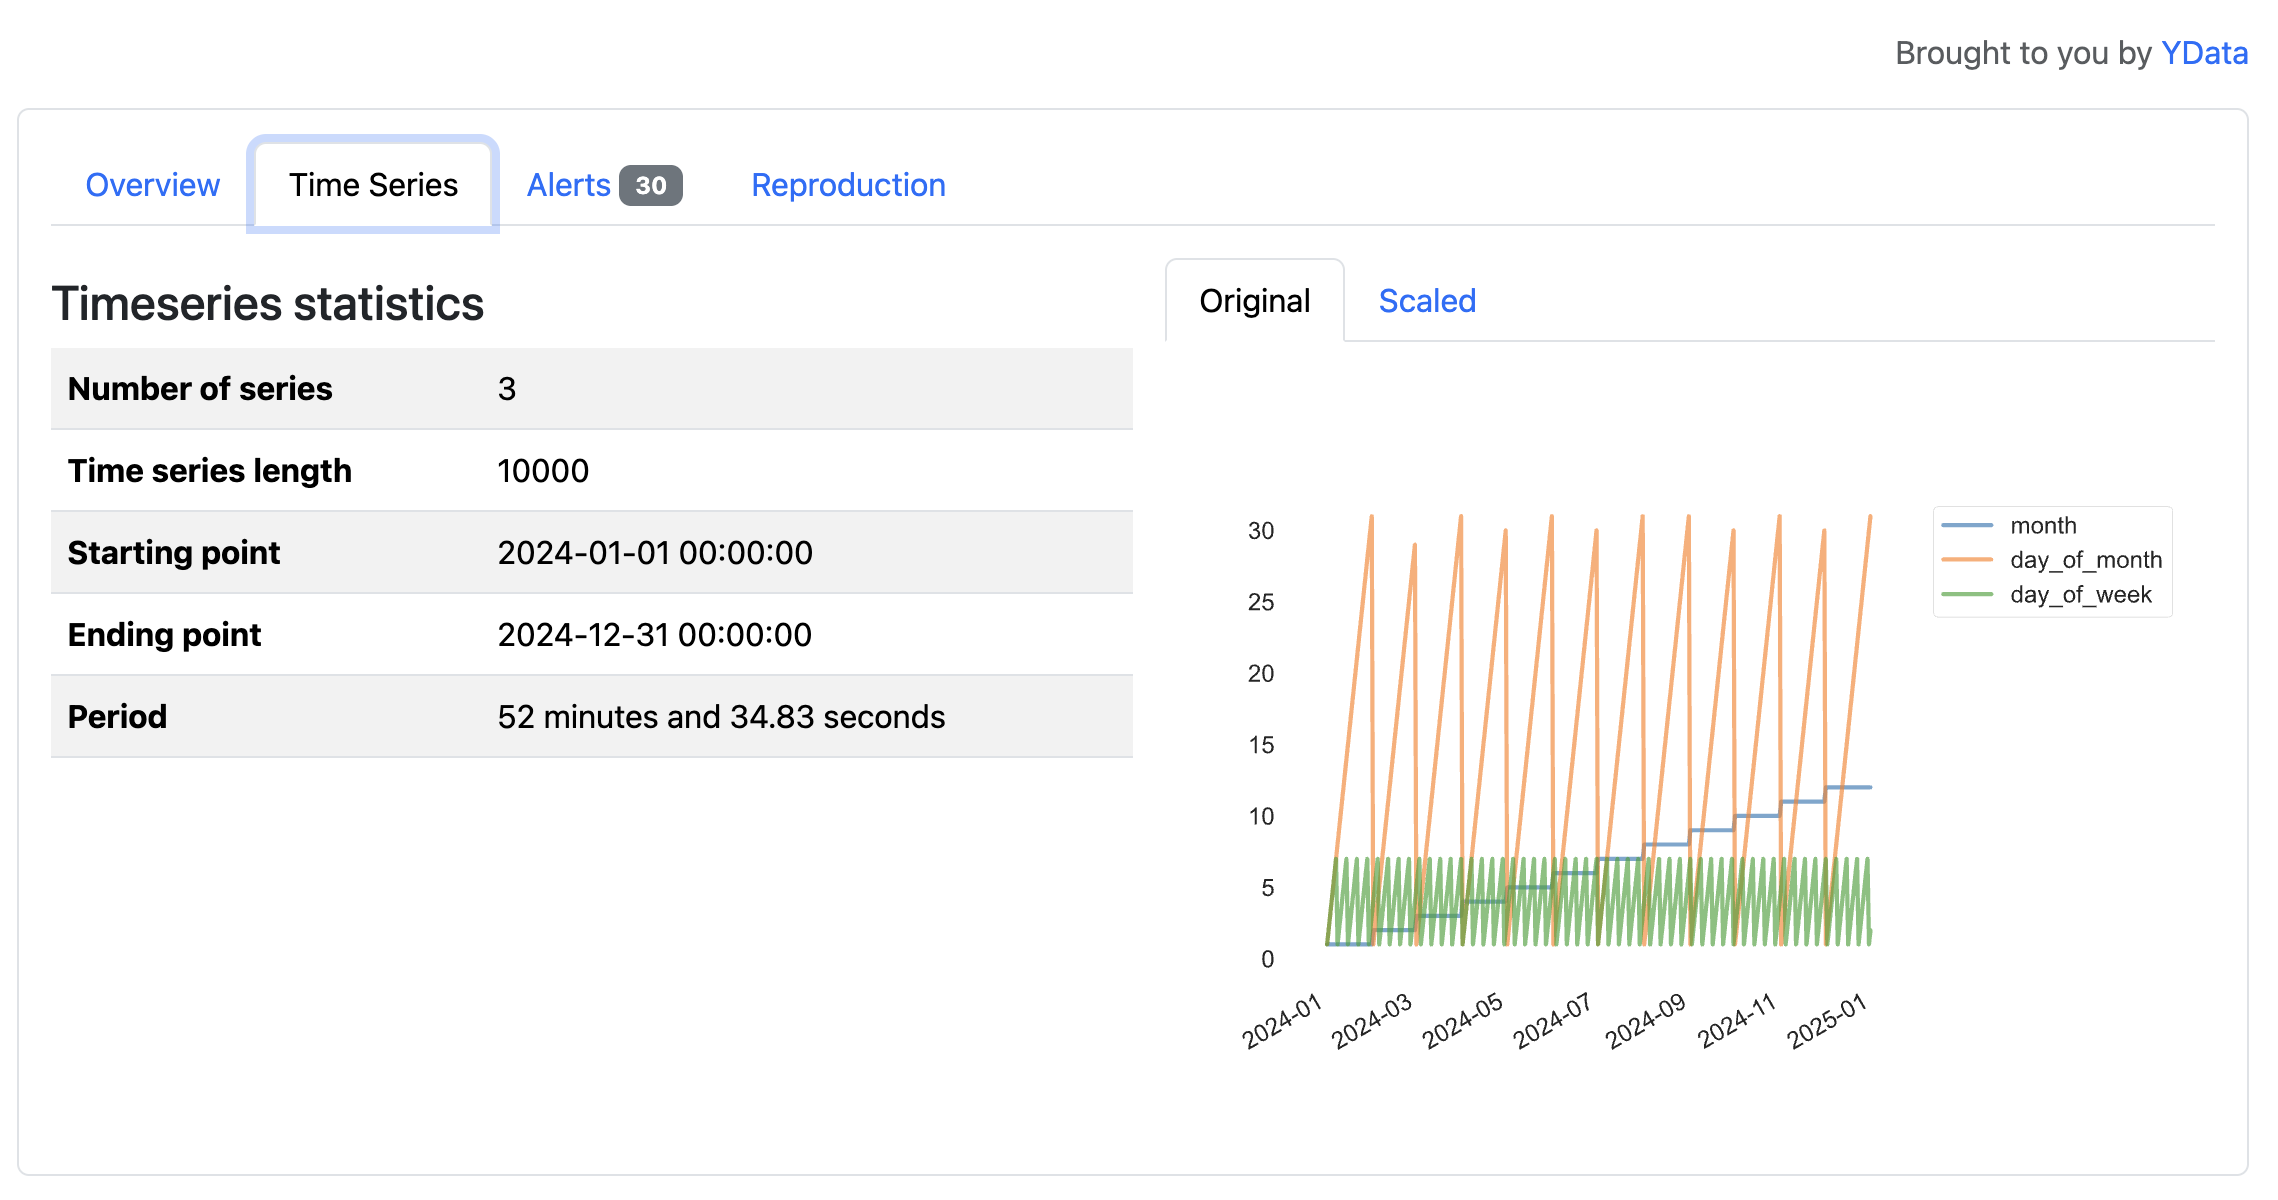This screenshot has width=2278, height=1200.
Task: Click the Period value text
Action: click(x=721, y=717)
